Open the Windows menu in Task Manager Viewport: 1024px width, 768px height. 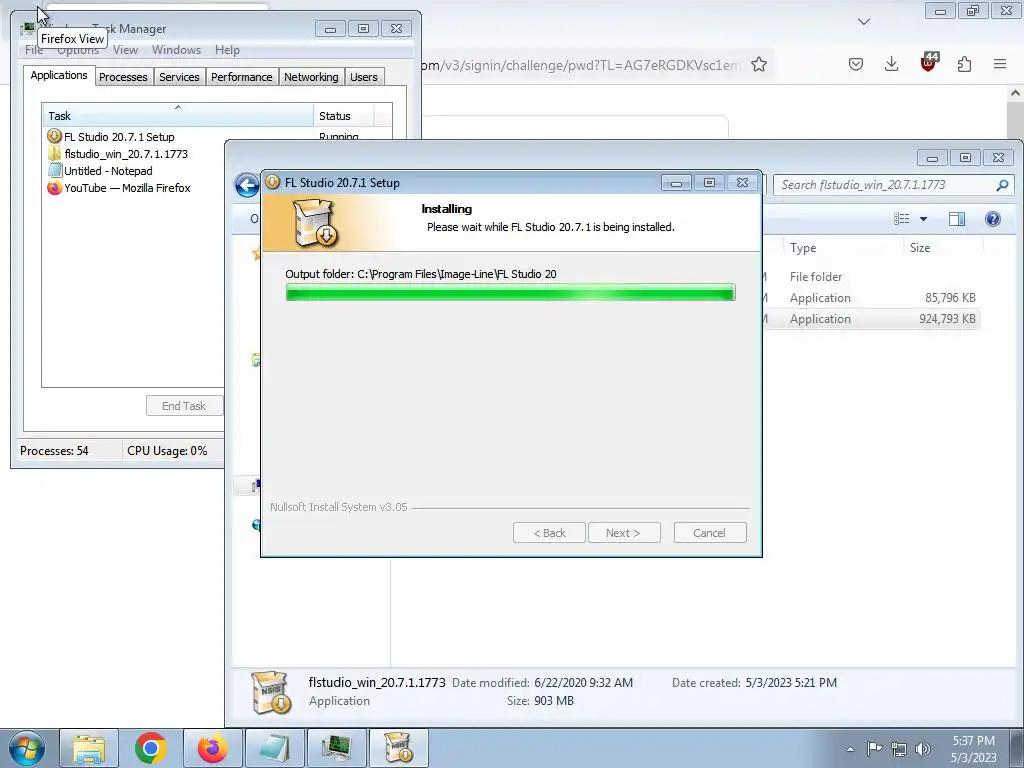[x=176, y=50]
